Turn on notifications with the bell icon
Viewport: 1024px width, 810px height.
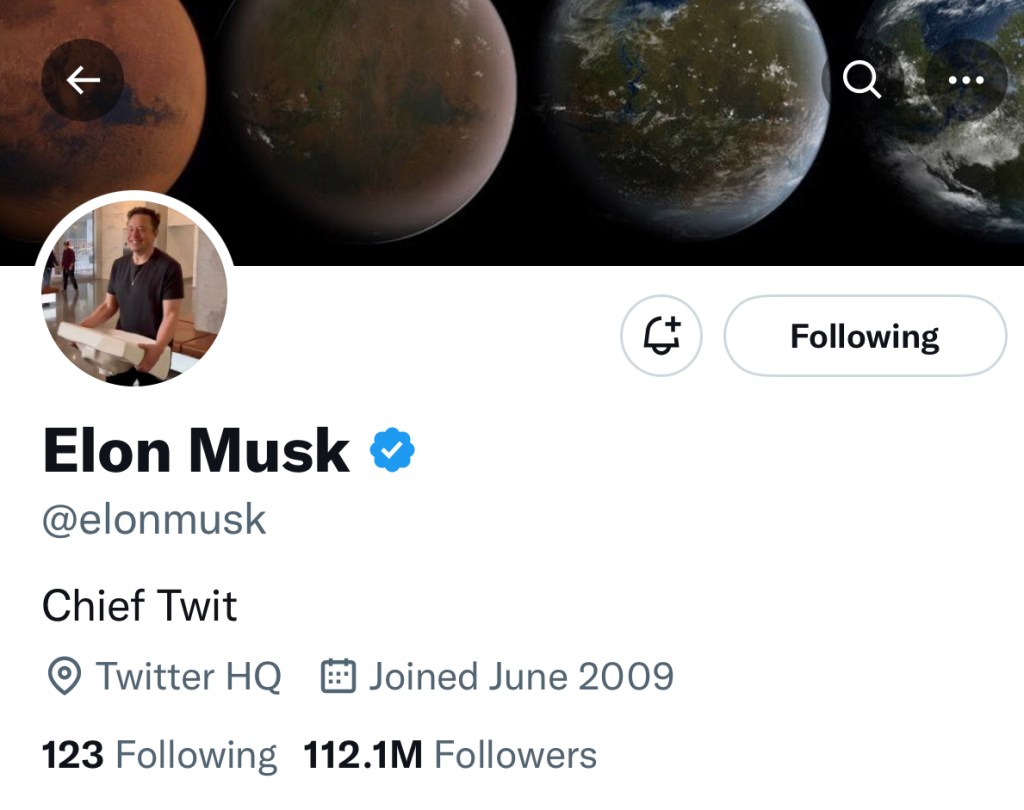tap(661, 335)
